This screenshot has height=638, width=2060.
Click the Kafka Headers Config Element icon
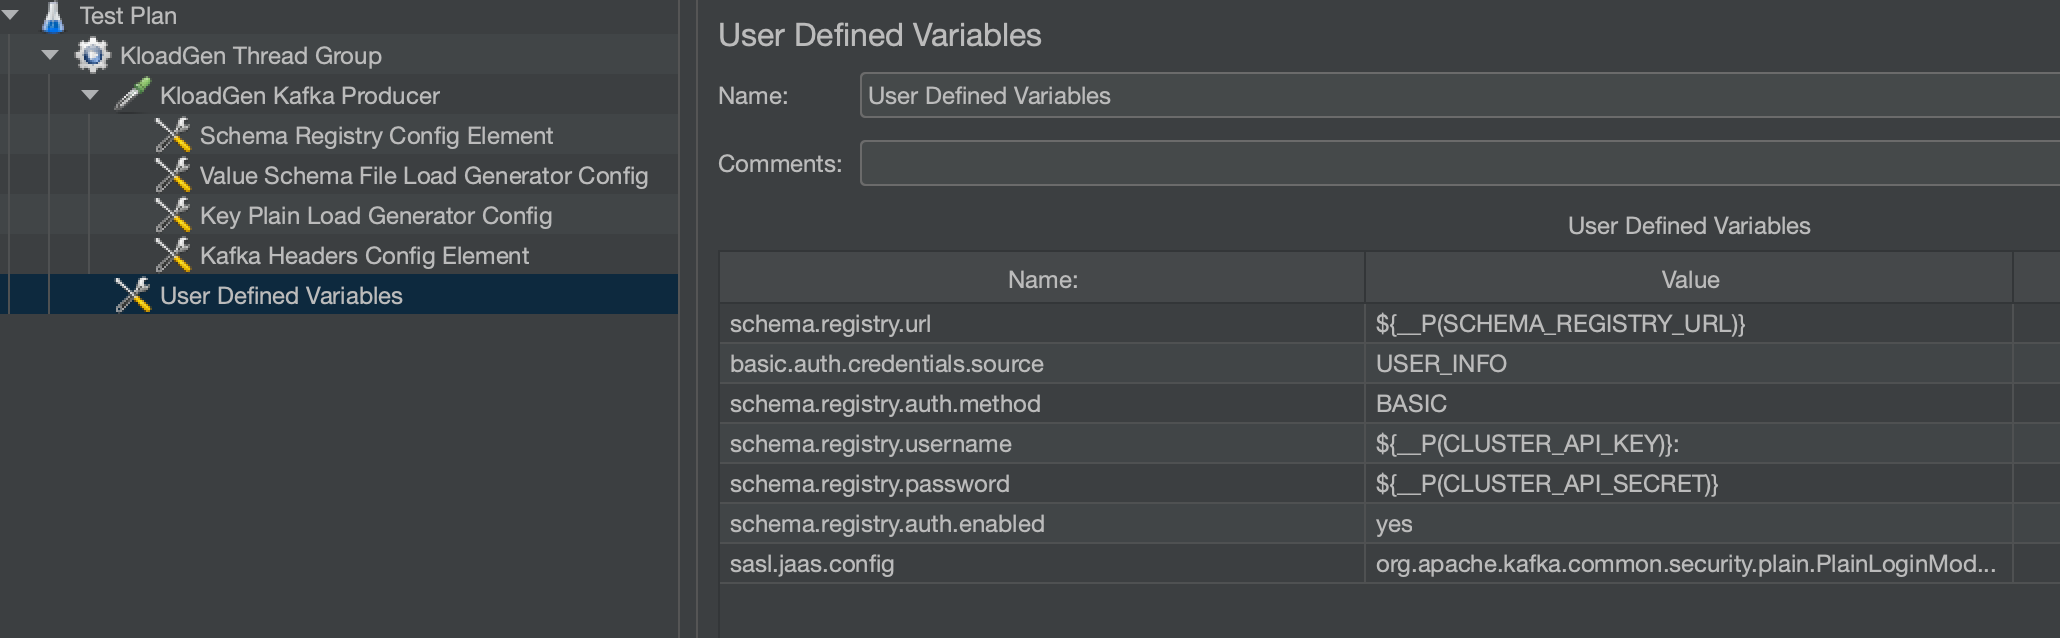173,255
